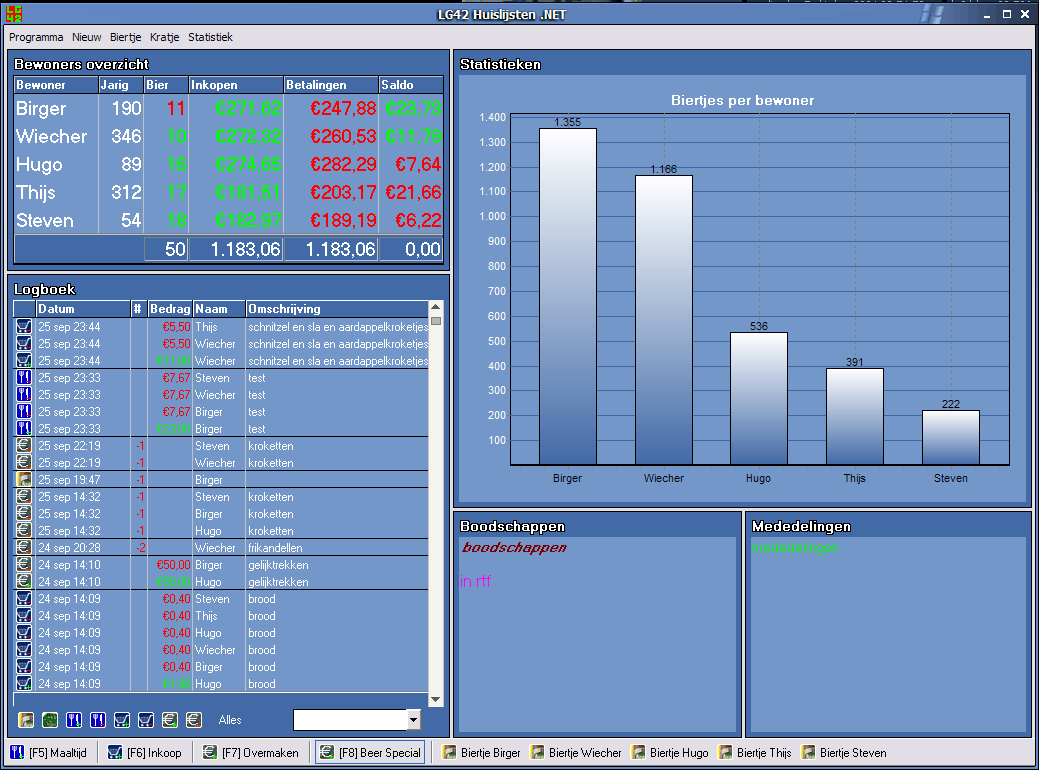The width and height of the screenshot is (1039, 770).
Task: Click the F6 Inkoop toolbar button
Action: (x=145, y=753)
